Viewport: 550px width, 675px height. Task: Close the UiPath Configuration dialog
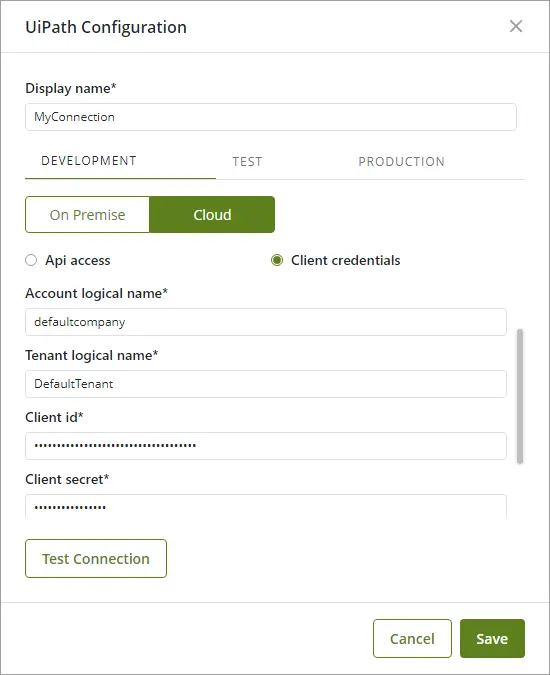click(516, 26)
